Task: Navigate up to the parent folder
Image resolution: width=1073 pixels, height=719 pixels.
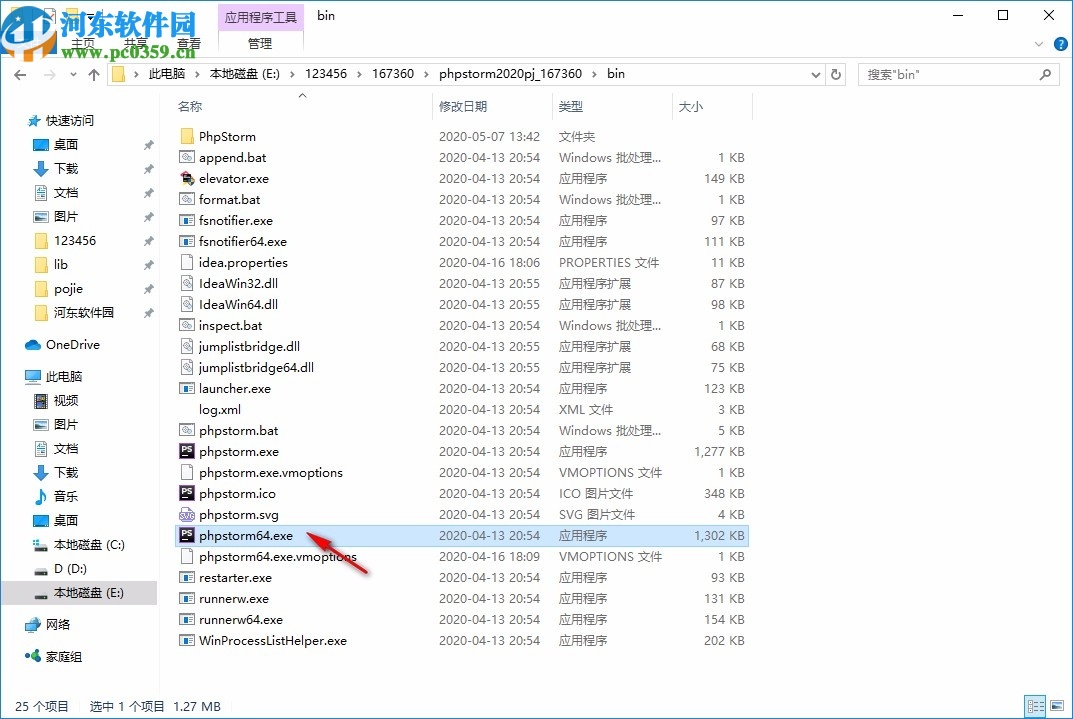Action: tap(93, 74)
